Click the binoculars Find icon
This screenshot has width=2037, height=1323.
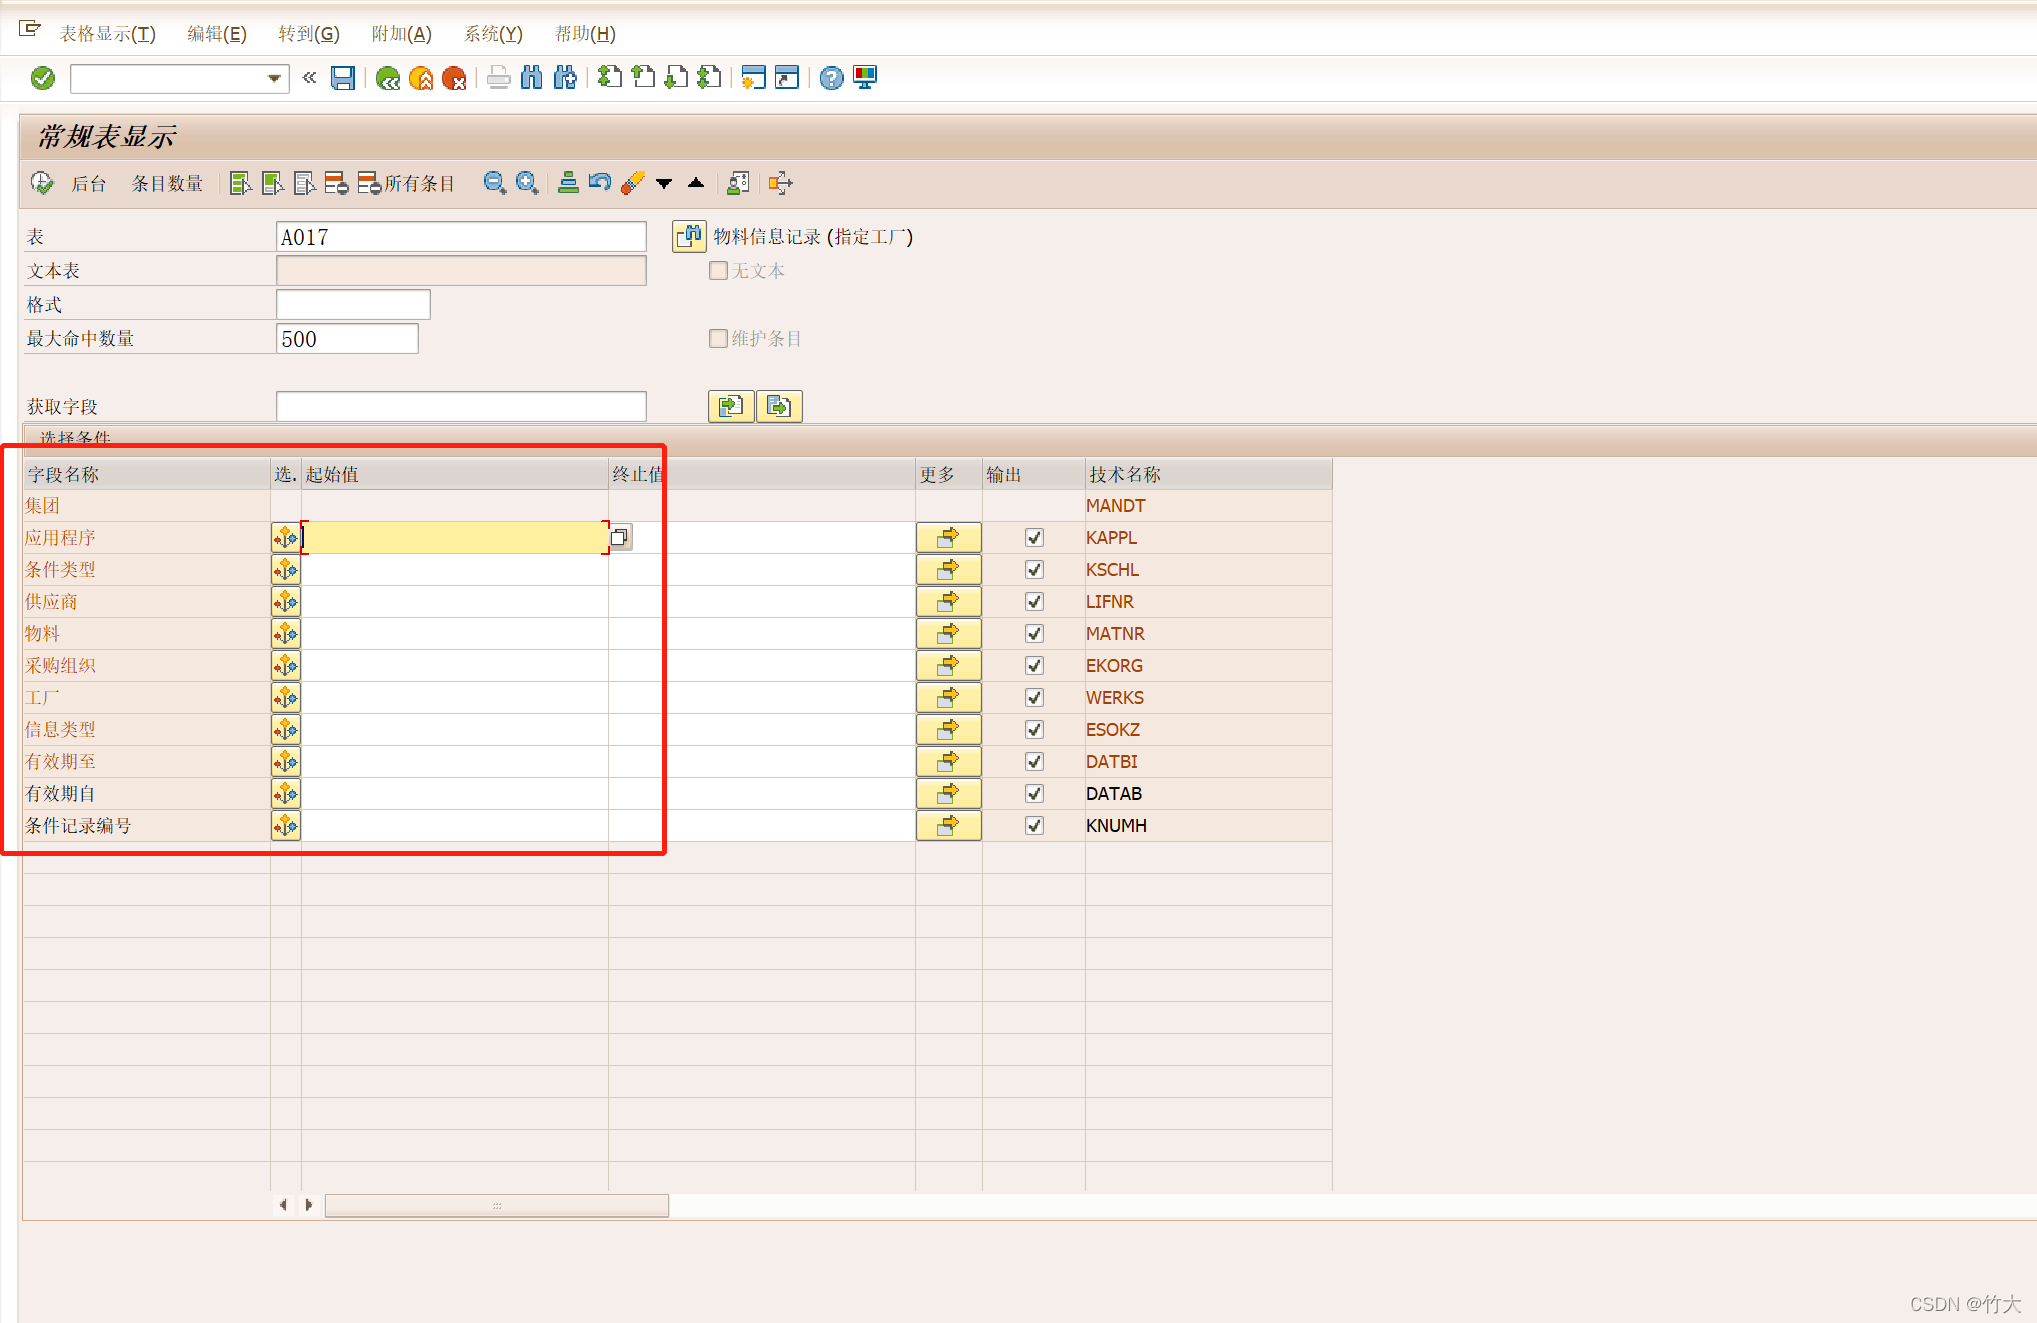point(532,78)
